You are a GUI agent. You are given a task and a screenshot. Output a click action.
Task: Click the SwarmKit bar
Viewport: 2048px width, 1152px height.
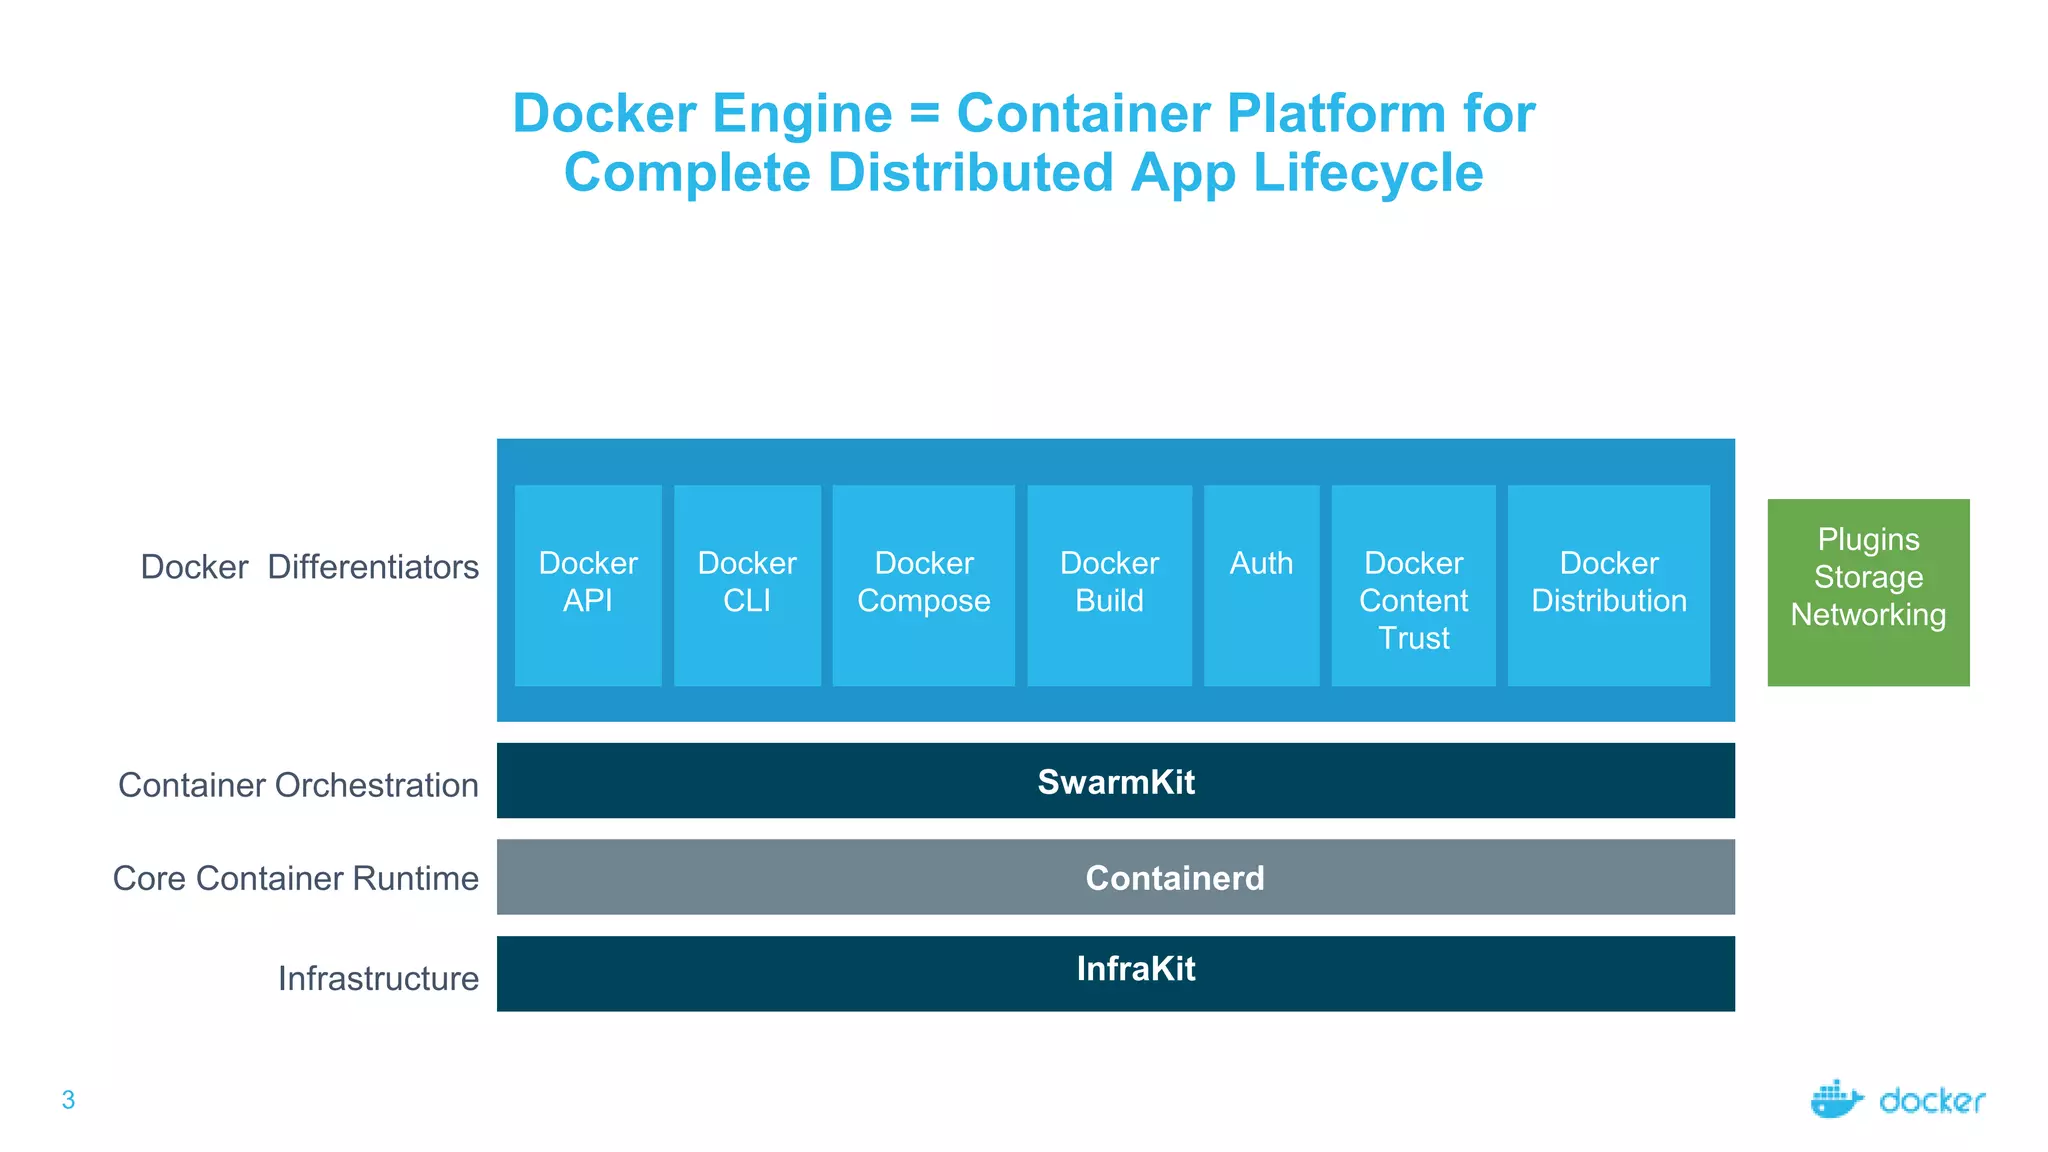1115,781
